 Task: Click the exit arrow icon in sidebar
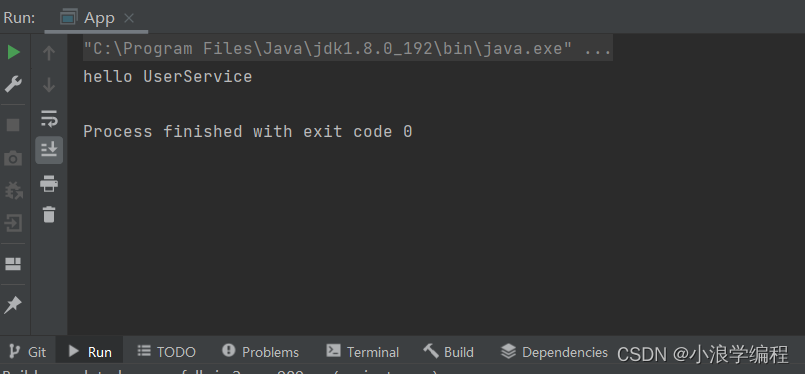(x=13, y=223)
